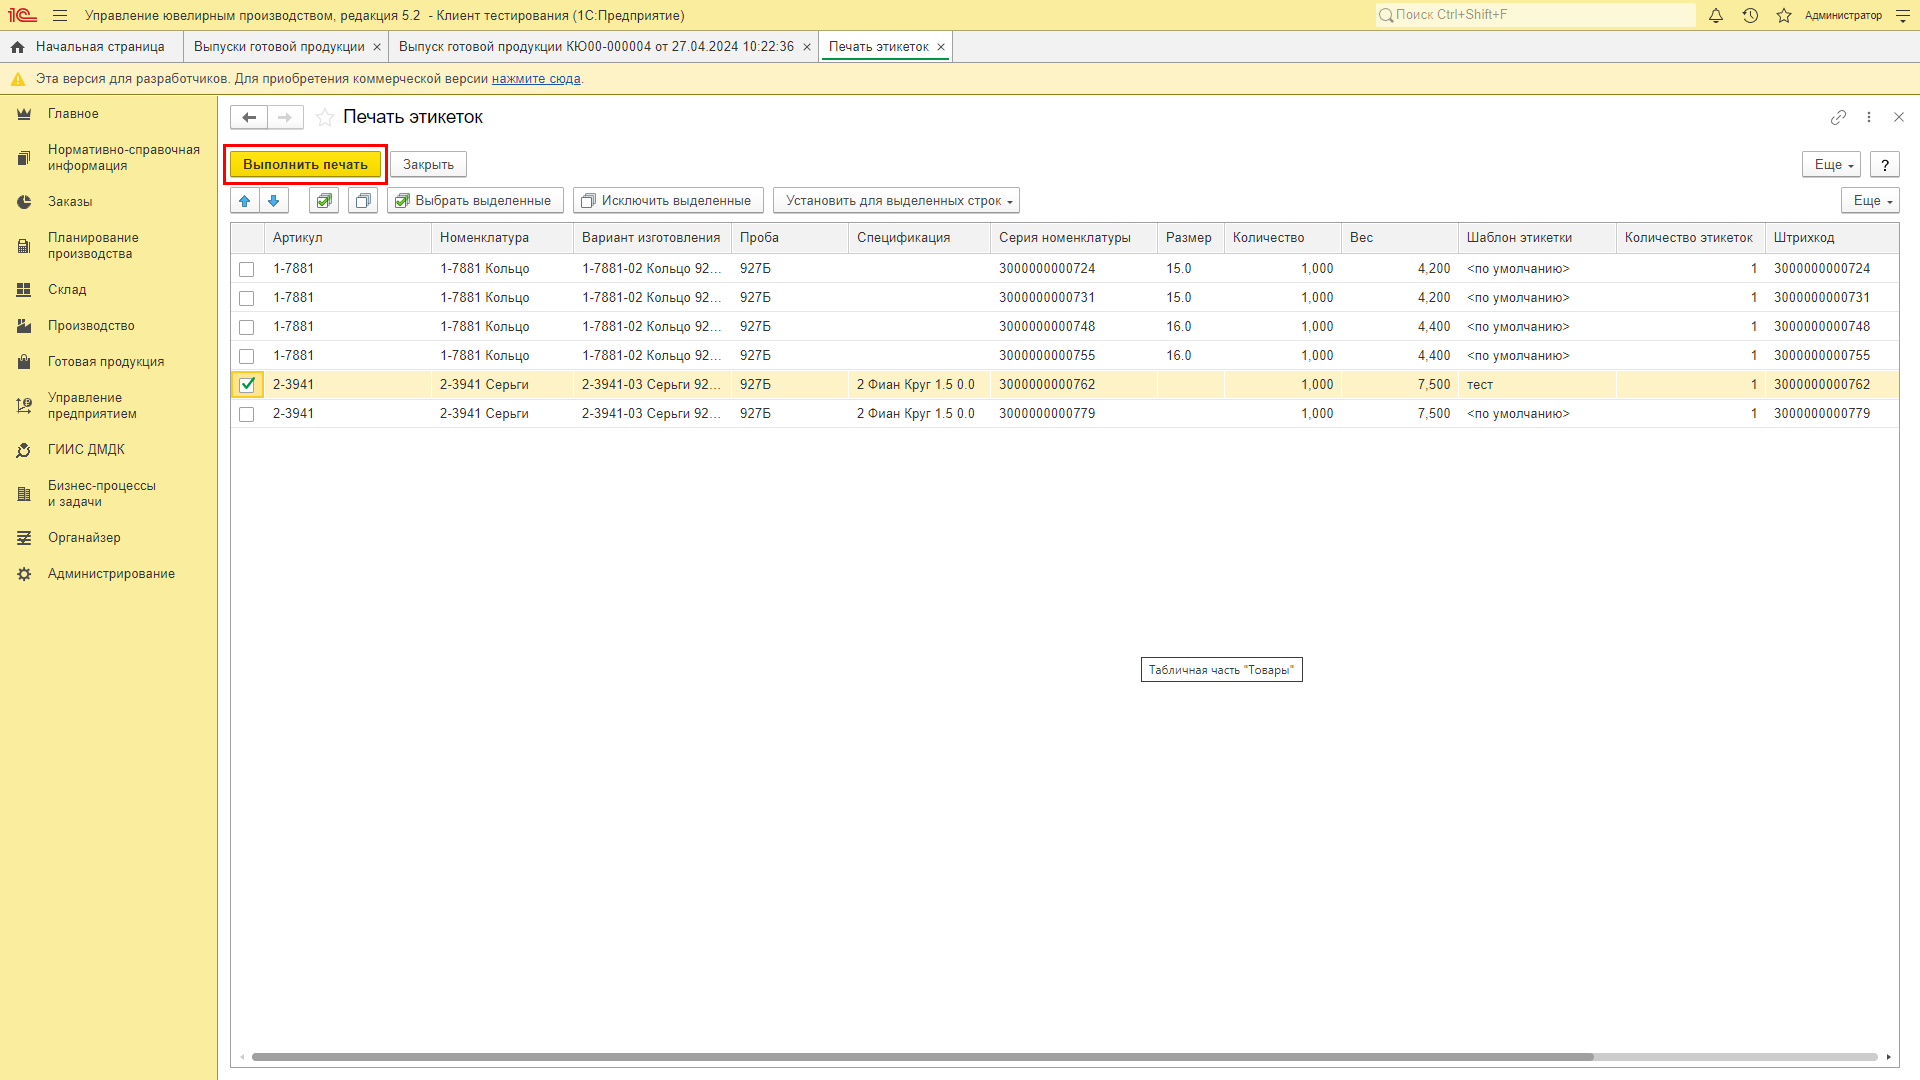The image size is (1920, 1080).
Task: Click Исключить выделенные button
Action: click(x=668, y=201)
